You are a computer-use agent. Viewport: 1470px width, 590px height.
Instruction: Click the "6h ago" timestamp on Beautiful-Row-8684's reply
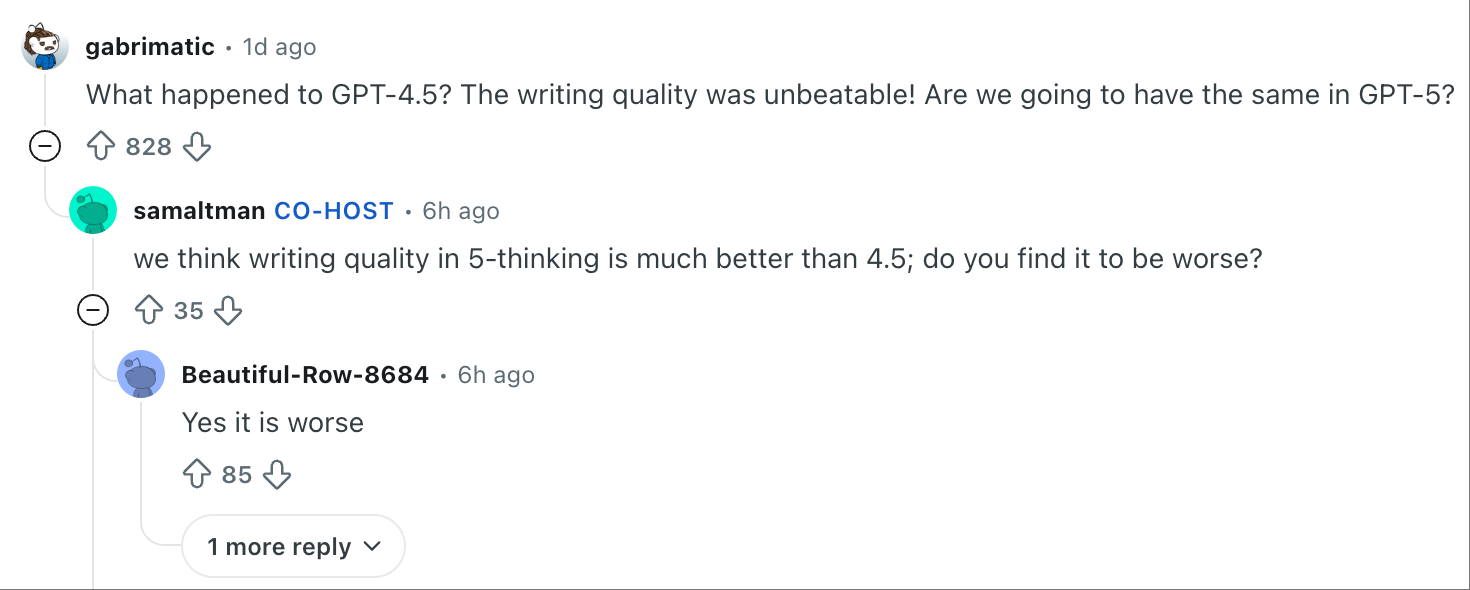(x=496, y=375)
